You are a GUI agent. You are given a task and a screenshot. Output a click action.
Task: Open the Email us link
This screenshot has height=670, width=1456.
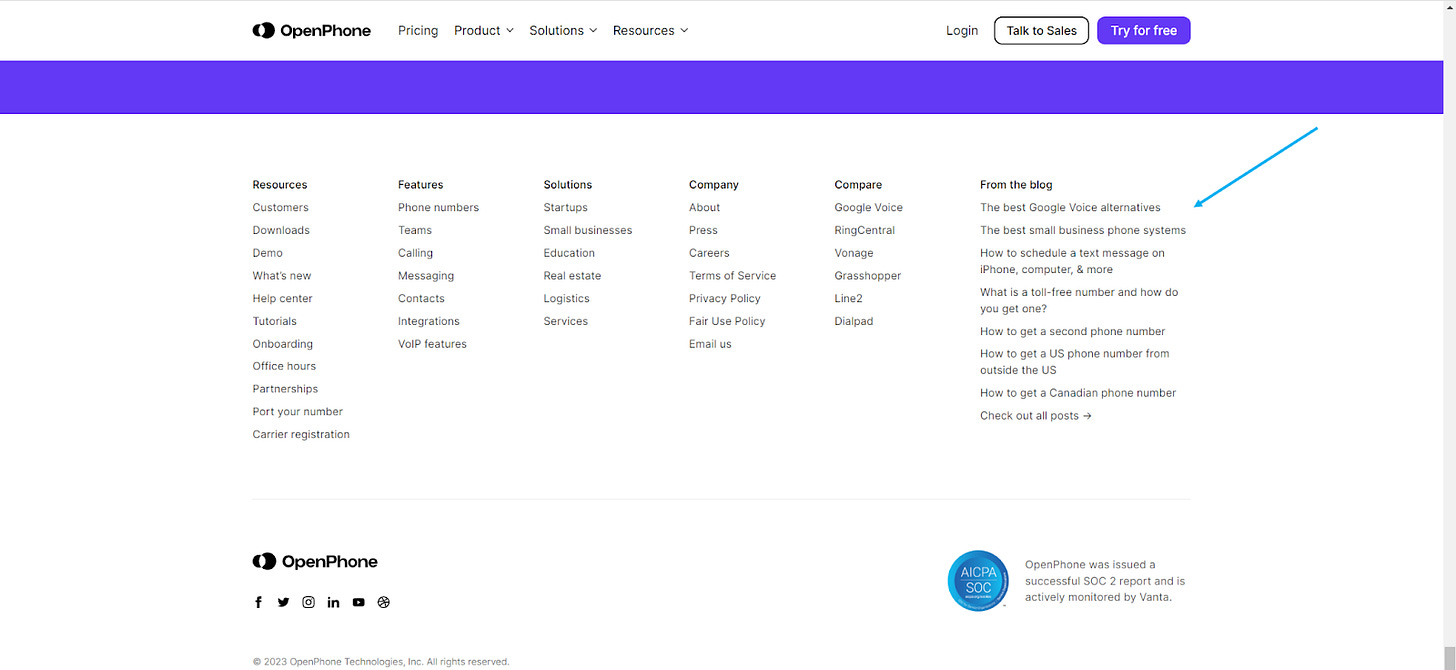(x=710, y=344)
